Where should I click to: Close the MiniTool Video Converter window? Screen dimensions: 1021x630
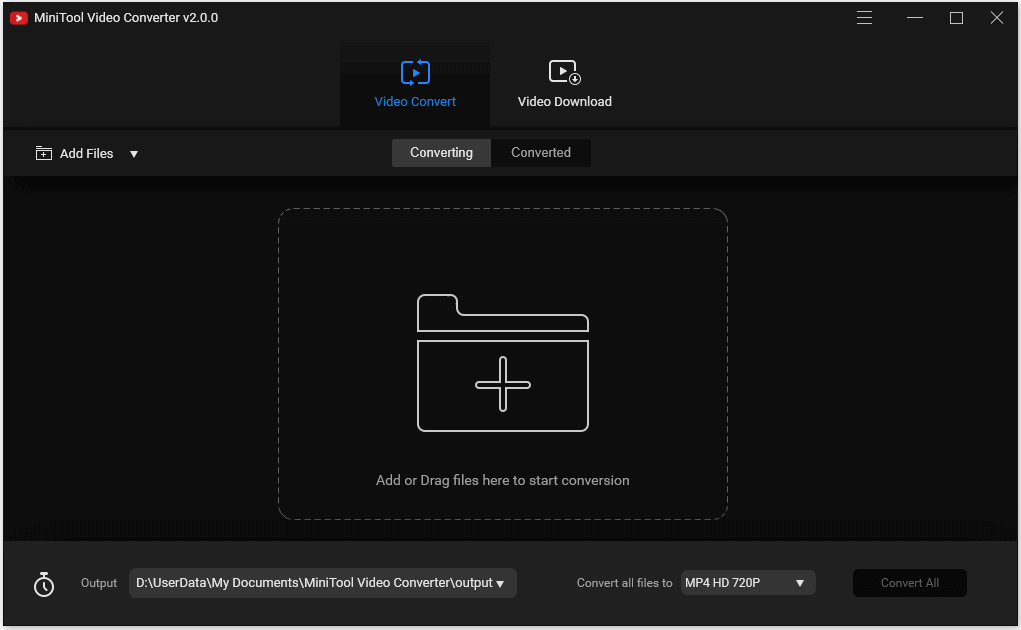click(x=997, y=18)
